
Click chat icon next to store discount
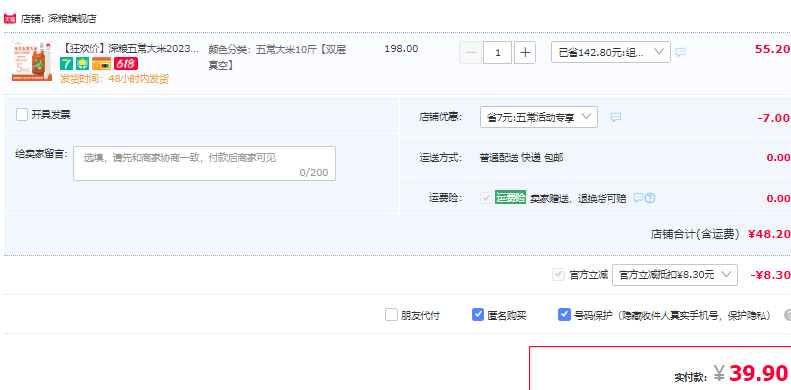point(616,118)
